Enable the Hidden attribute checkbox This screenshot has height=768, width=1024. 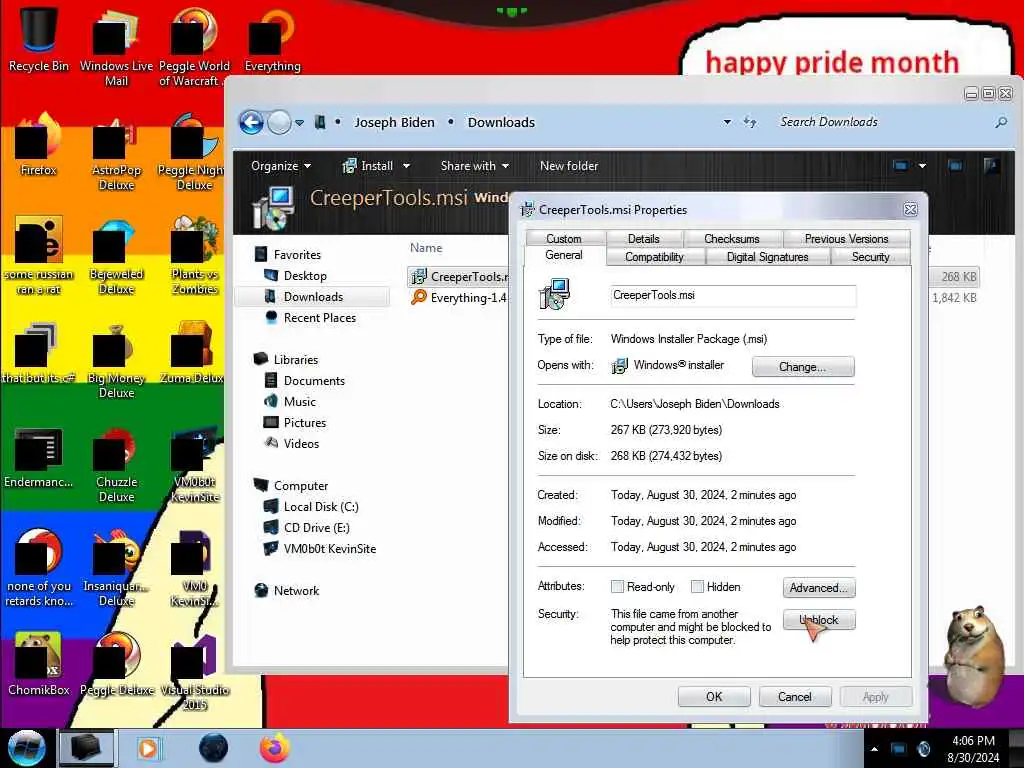(x=697, y=586)
